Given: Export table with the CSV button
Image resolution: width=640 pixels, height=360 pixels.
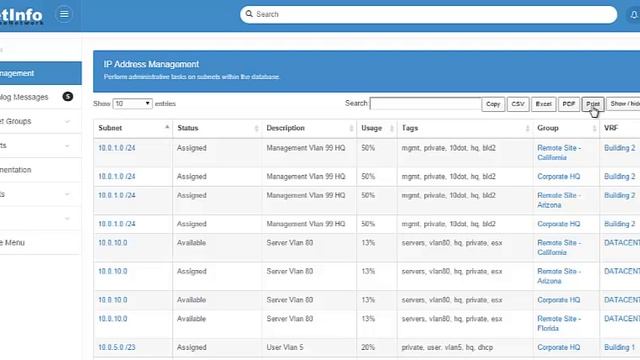Looking at the screenshot, I should [x=518, y=104].
